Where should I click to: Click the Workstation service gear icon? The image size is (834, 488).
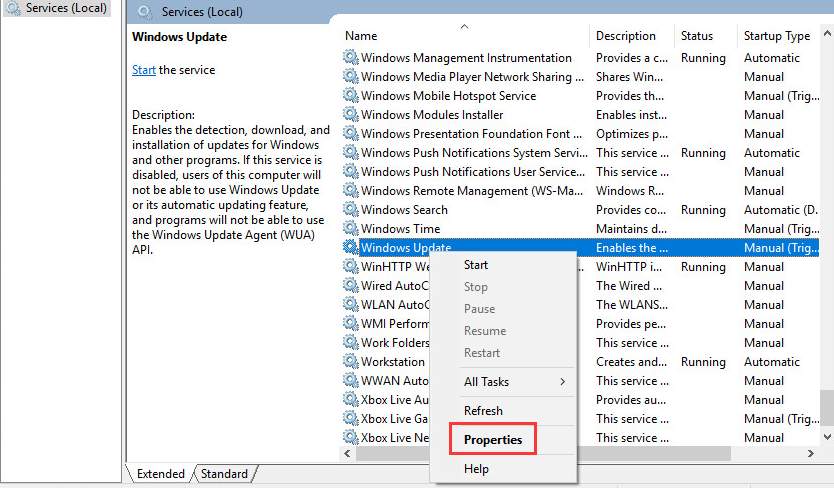click(x=351, y=361)
